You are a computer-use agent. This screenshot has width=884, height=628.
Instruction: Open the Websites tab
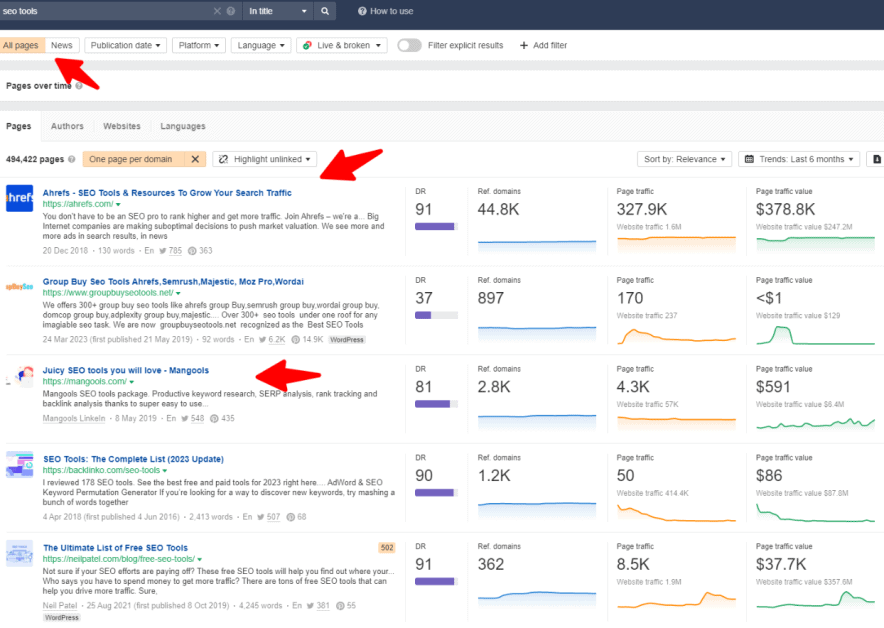click(x=122, y=126)
